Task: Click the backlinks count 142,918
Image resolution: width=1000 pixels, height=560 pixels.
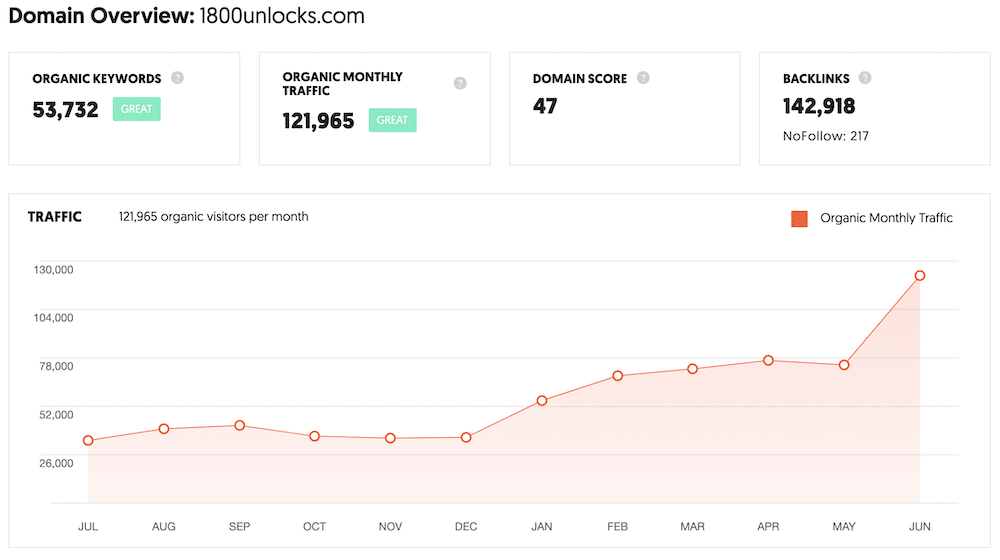Action: [819, 106]
